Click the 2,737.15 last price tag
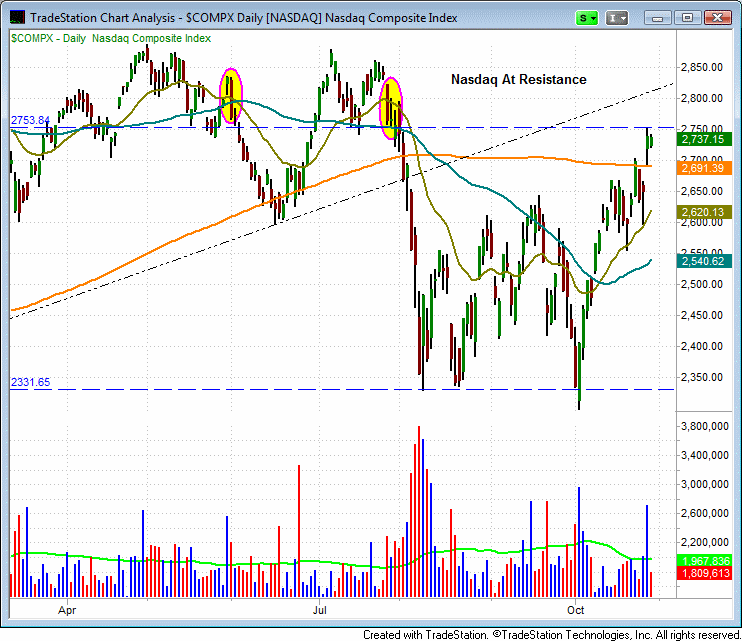742x641 pixels. 704,139
